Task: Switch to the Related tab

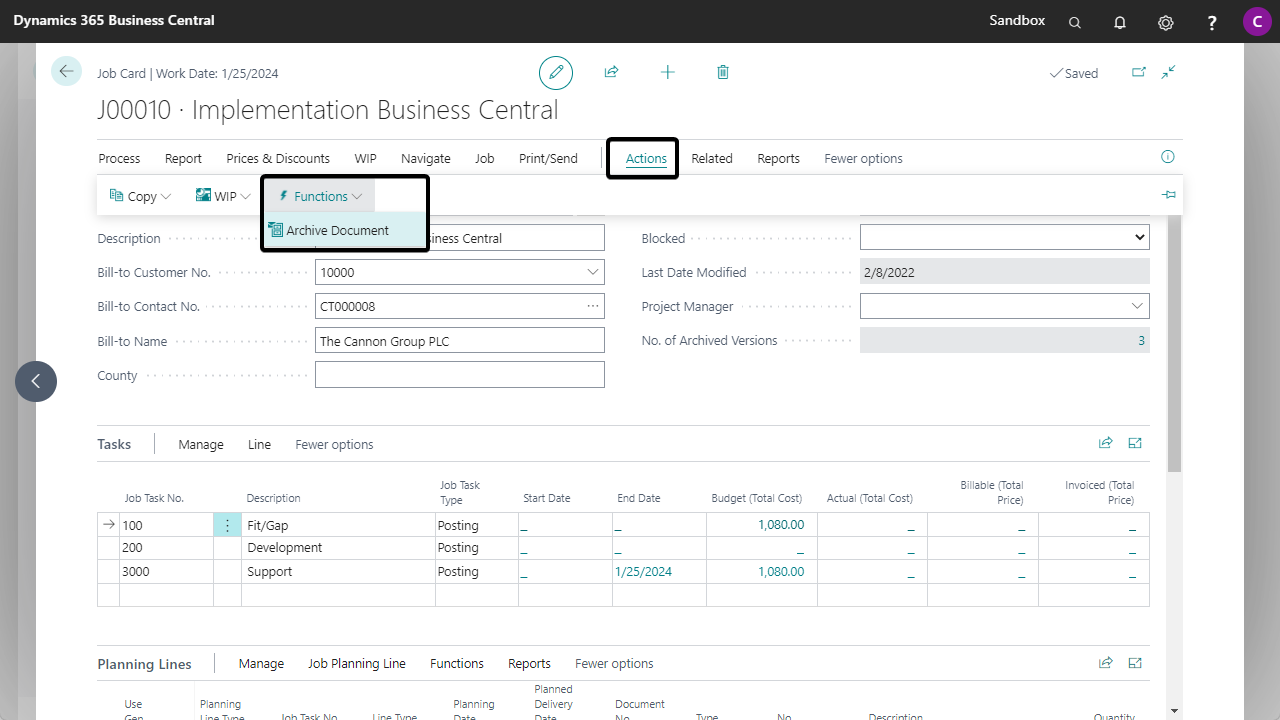Action: [x=711, y=159]
